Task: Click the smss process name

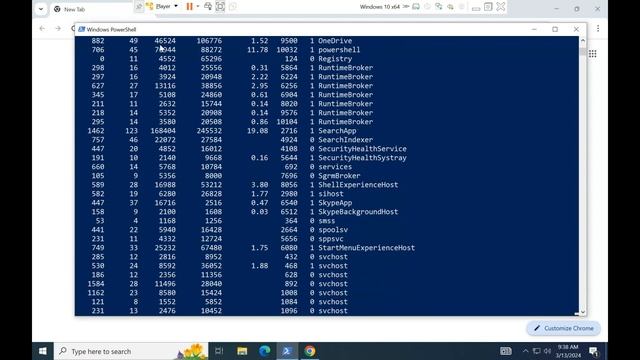Action: pyautogui.click(x=327, y=220)
